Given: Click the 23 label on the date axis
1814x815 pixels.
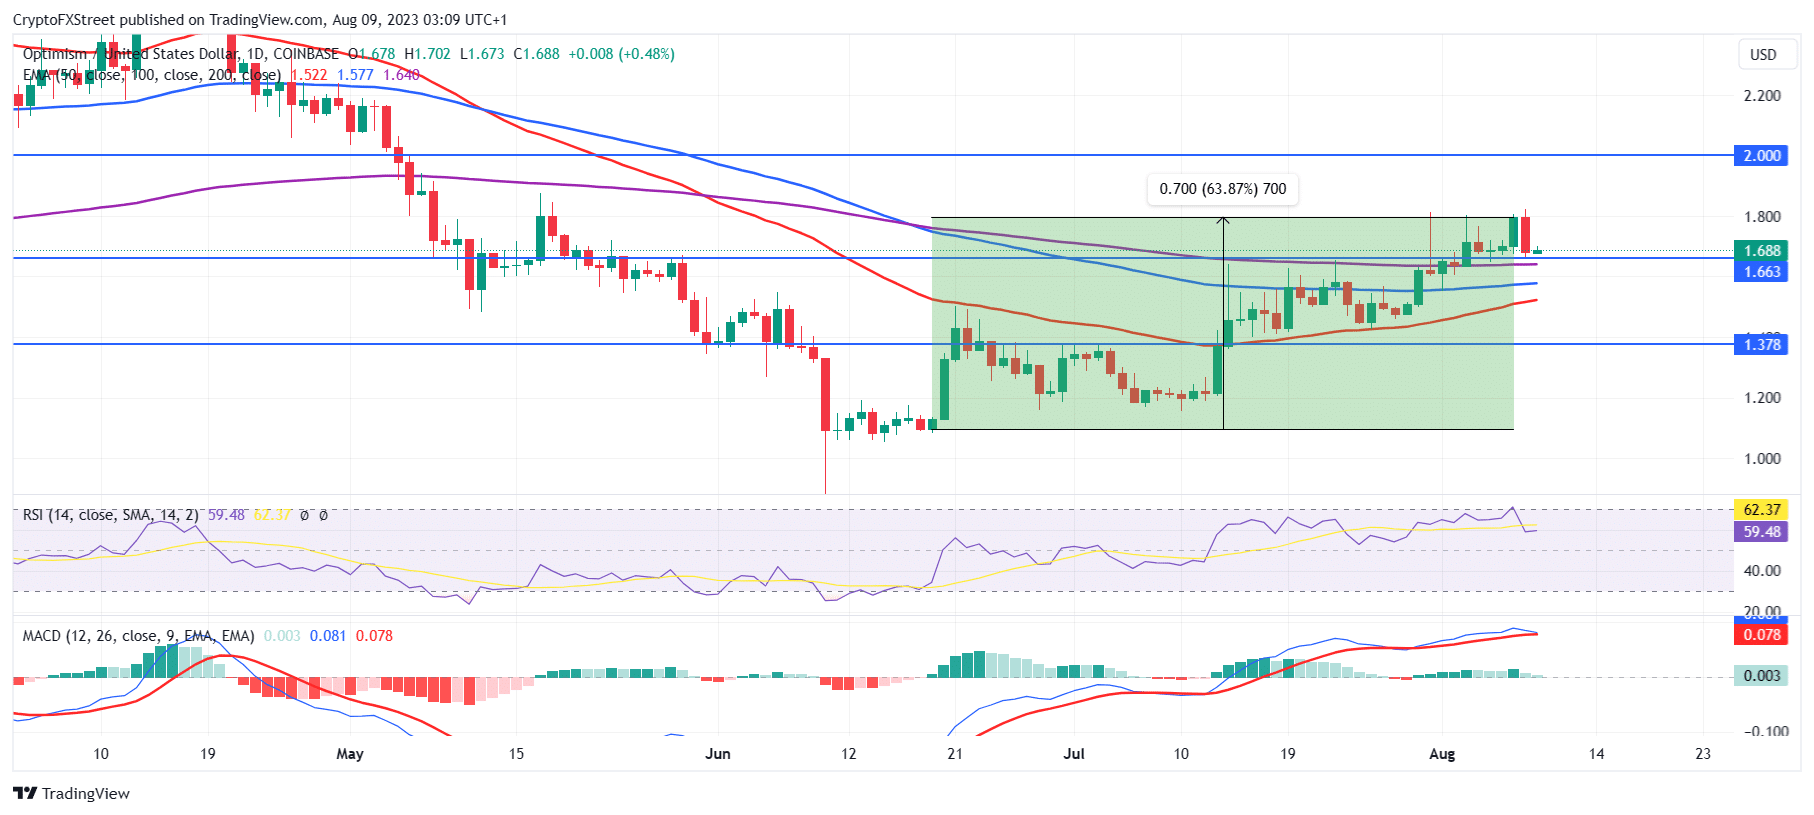Looking at the screenshot, I should pyautogui.click(x=1703, y=754).
